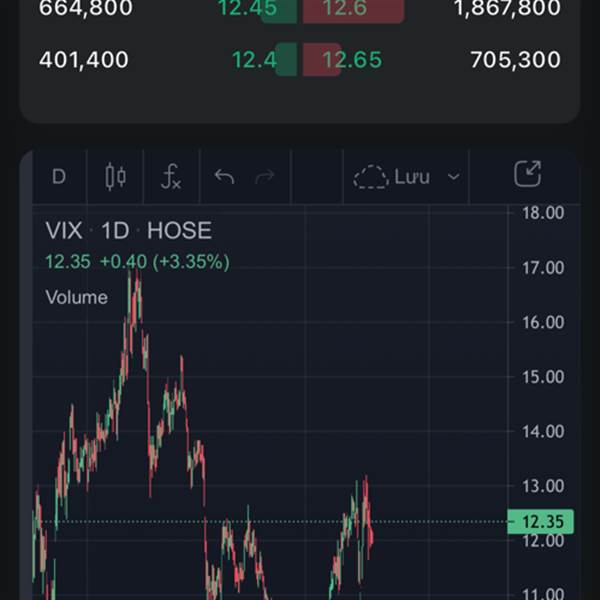Click the 12.00 price axis label
This screenshot has height=600, width=600.
(x=543, y=541)
